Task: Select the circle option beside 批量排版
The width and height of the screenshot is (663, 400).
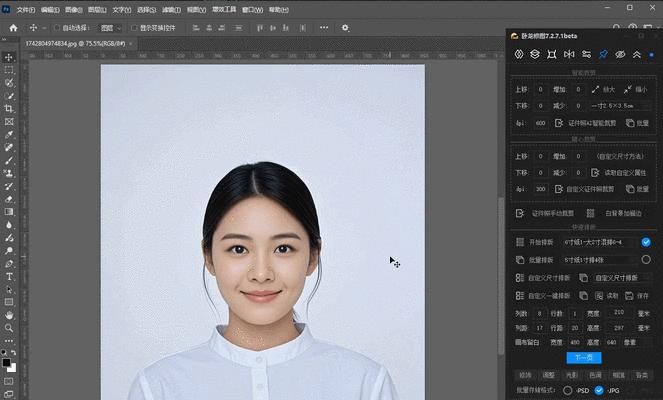Action: [x=646, y=260]
